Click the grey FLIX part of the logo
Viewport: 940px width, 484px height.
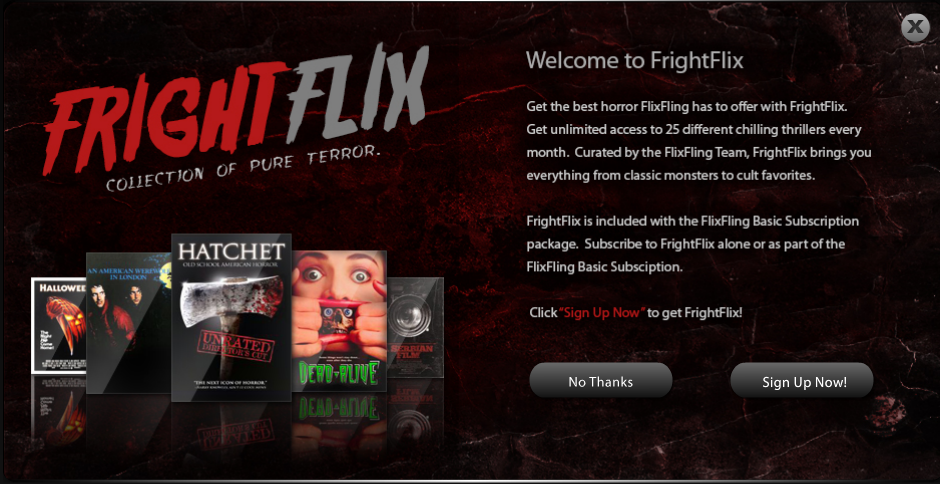pos(357,94)
